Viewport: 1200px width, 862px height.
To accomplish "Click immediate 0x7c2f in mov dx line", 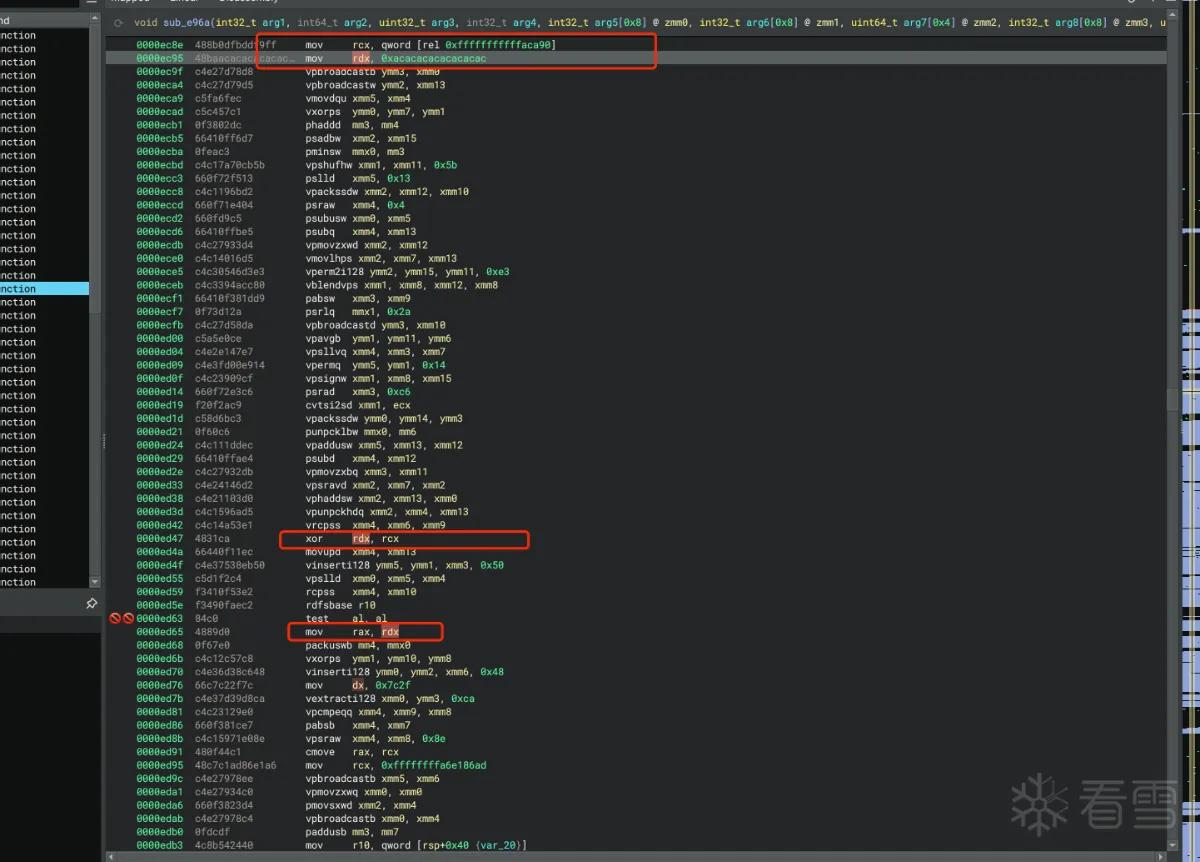I will pos(393,685).
